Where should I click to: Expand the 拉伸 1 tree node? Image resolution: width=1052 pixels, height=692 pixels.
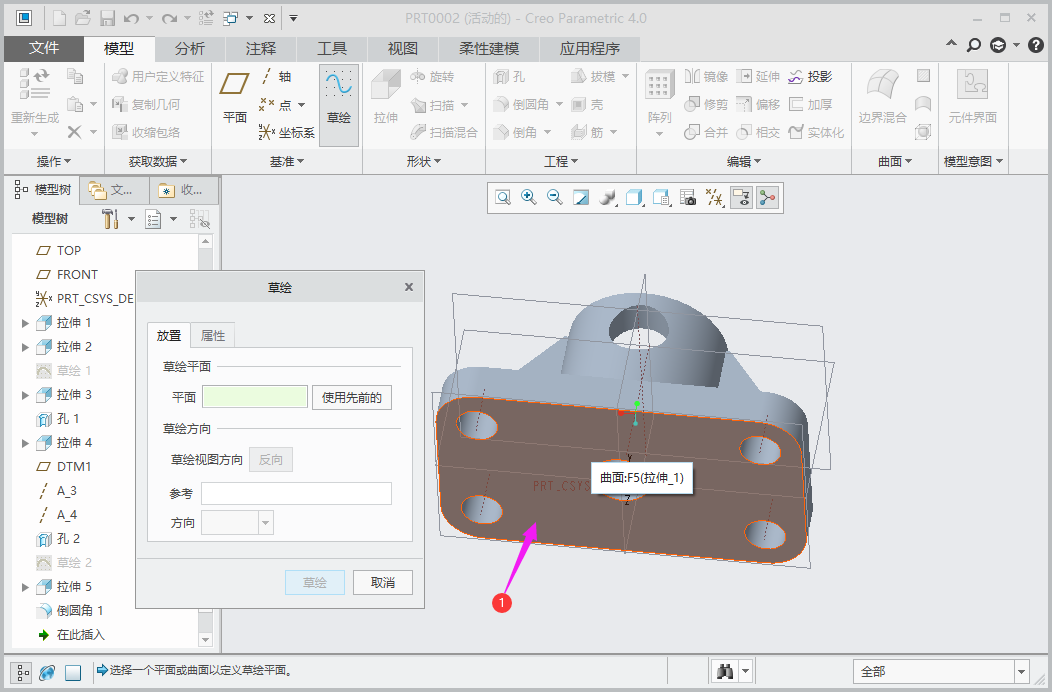[26, 323]
